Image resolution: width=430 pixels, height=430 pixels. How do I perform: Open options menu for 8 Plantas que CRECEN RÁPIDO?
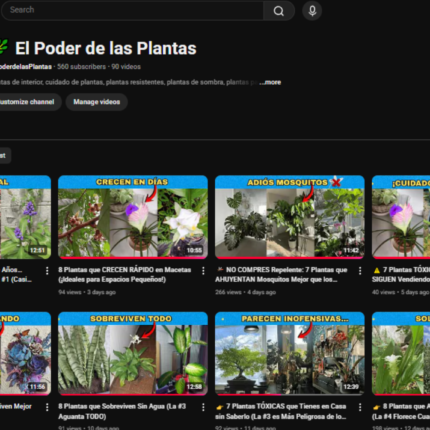[203, 271]
